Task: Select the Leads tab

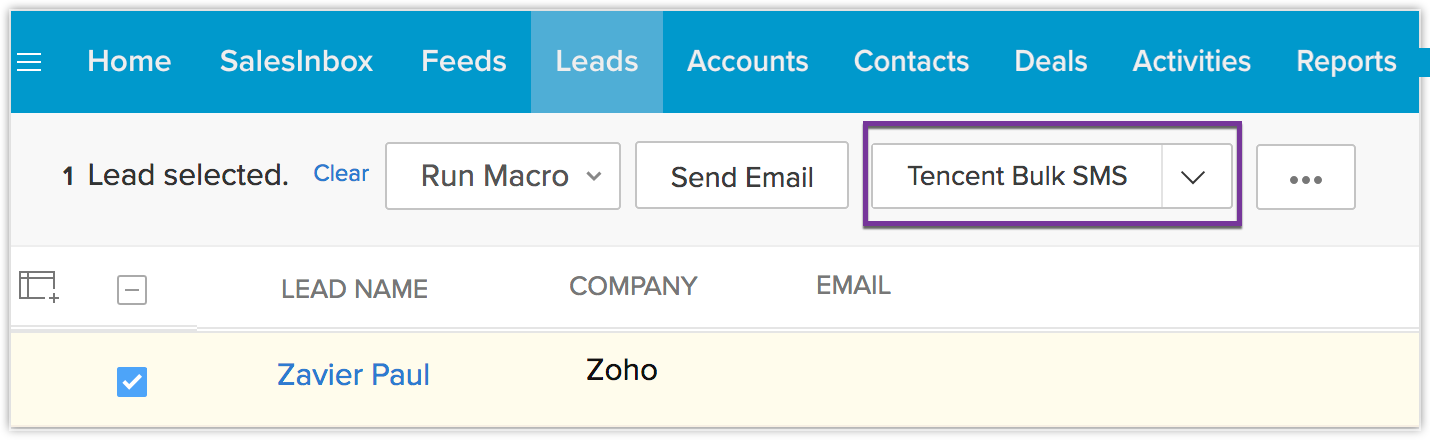Action: (597, 62)
